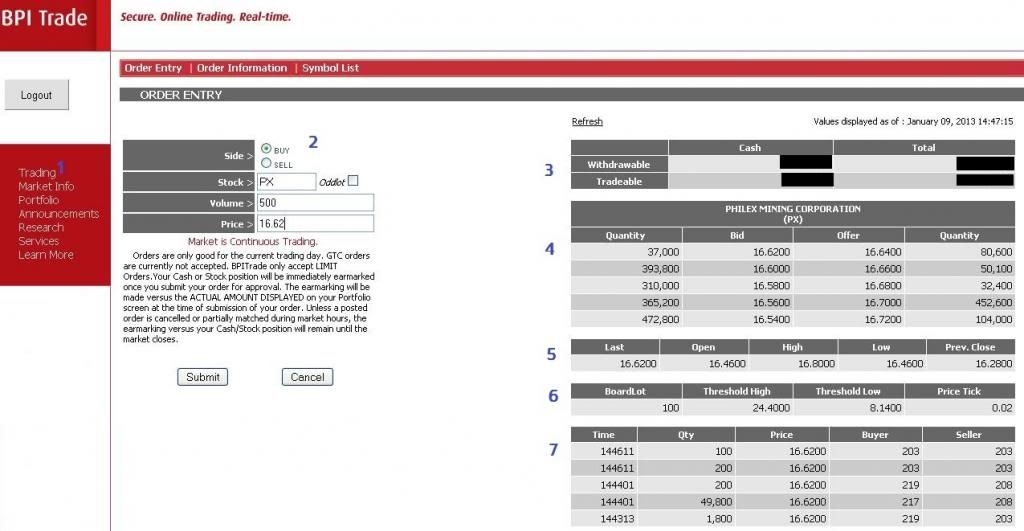Click bid price 16.5400
1024x531 pixels.
771,319
